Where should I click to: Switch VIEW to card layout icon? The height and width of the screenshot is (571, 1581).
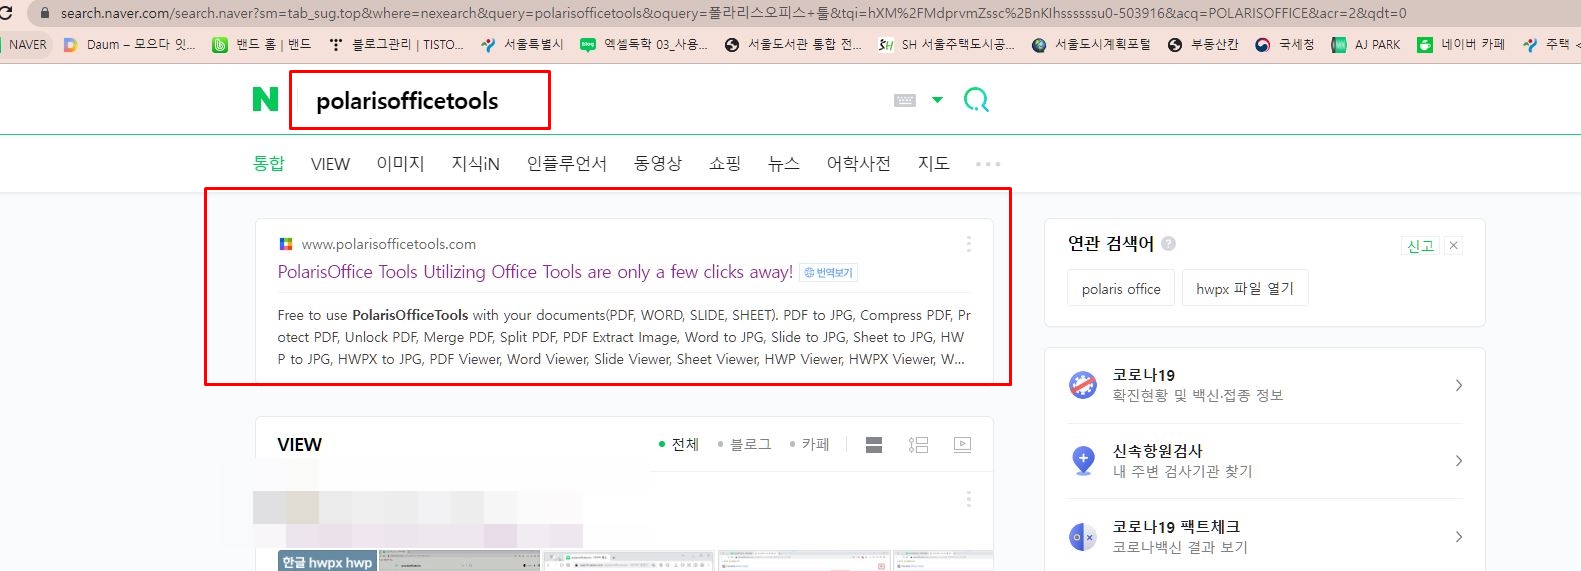pyautogui.click(x=874, y=445)
